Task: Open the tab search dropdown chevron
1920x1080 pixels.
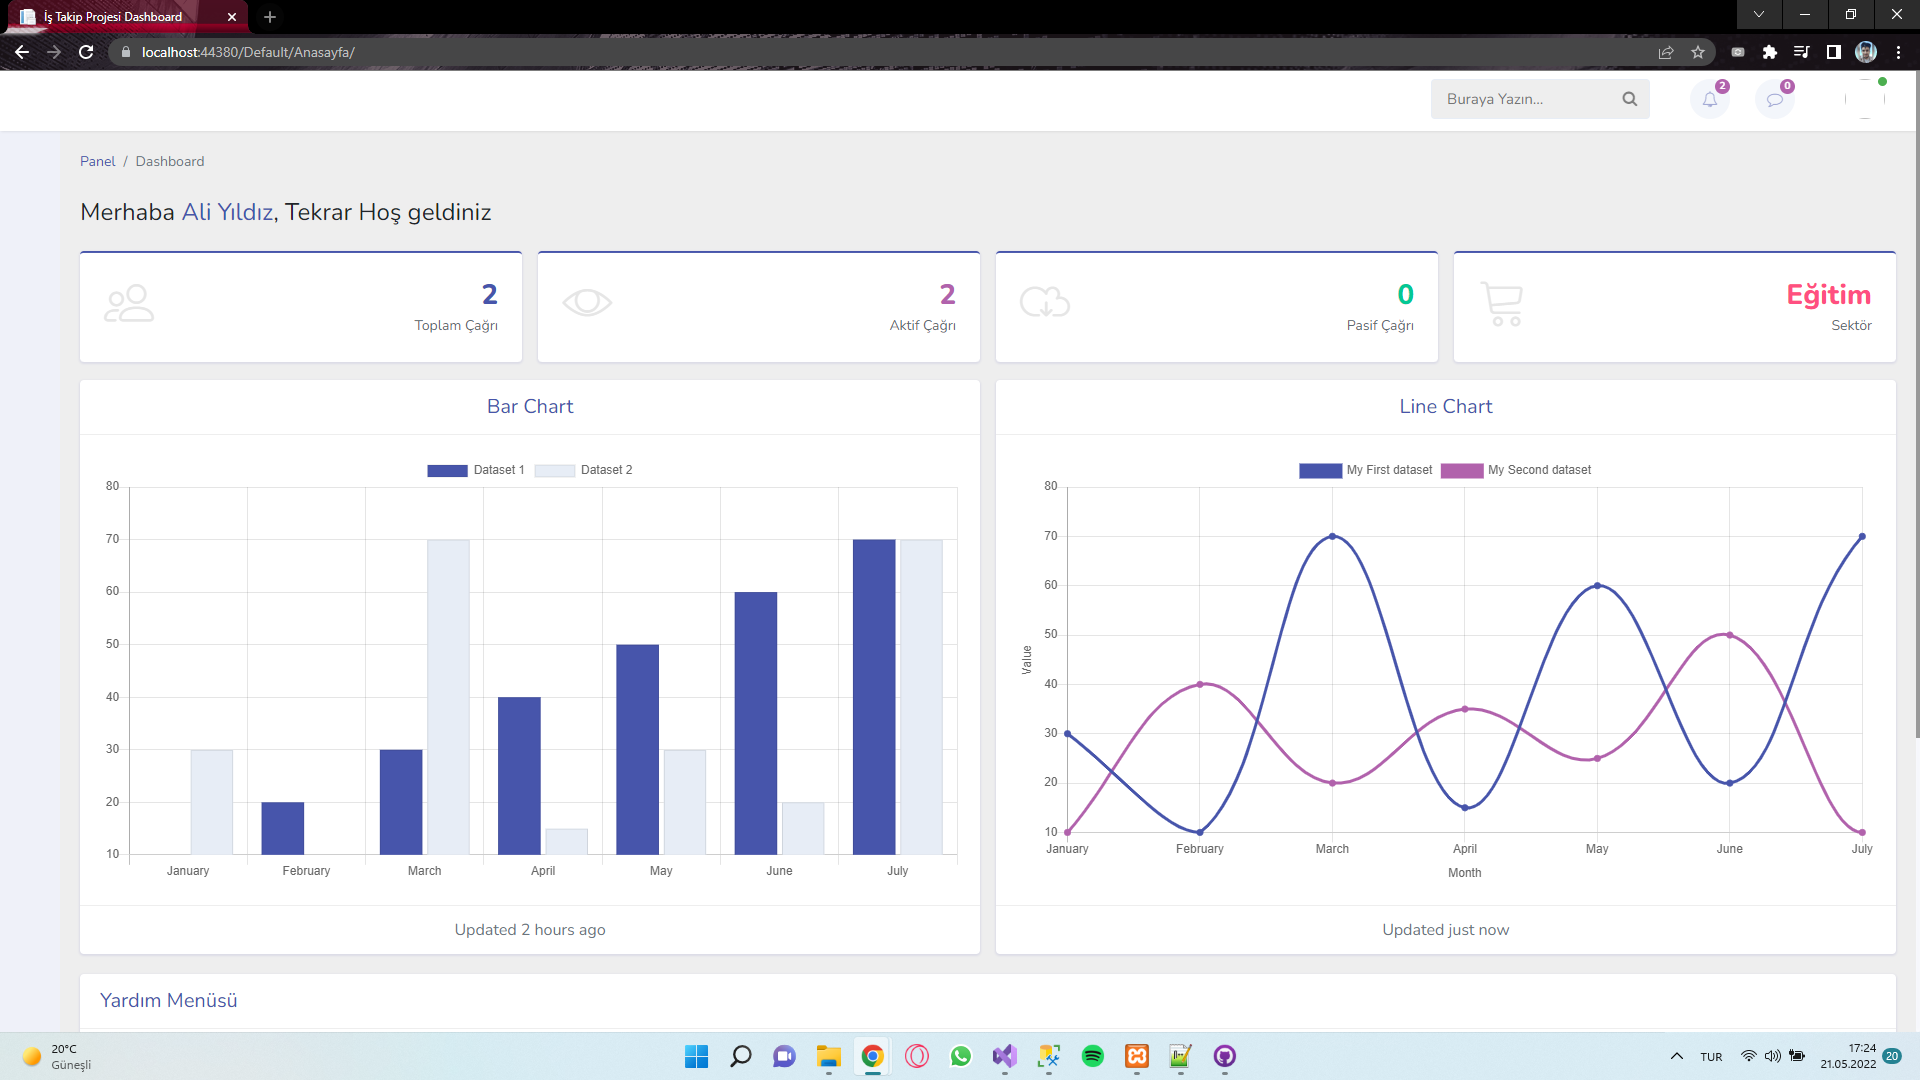Action: coord(1758,14)
